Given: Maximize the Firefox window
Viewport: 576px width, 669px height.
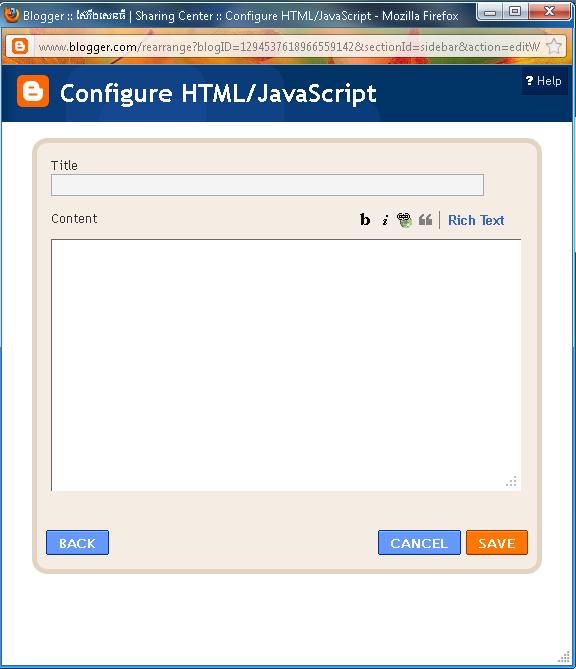Looking at the screenshot, I should tap(515, 12).
